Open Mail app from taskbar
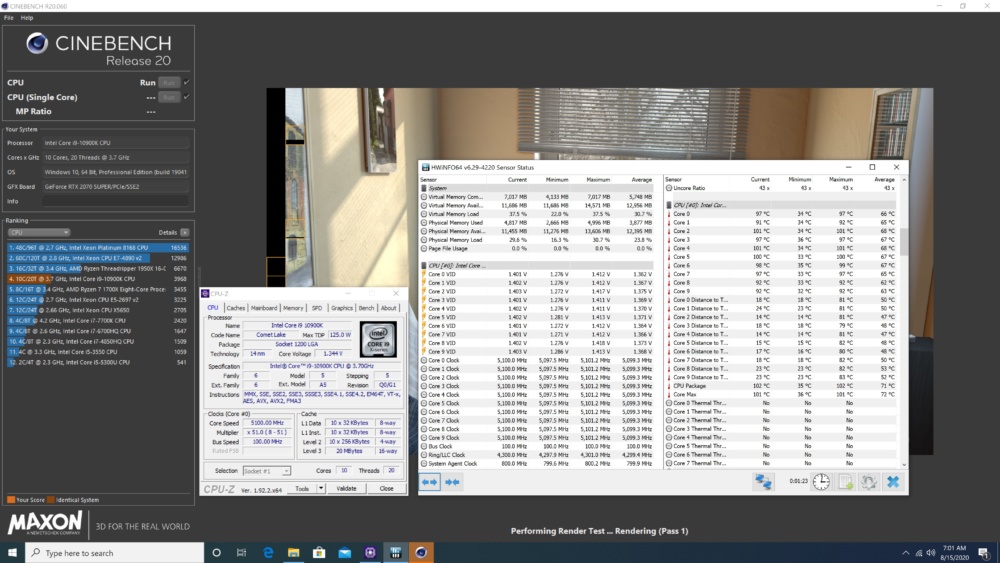The height and width of the screenshot is (563, 1000). point(344,553)
